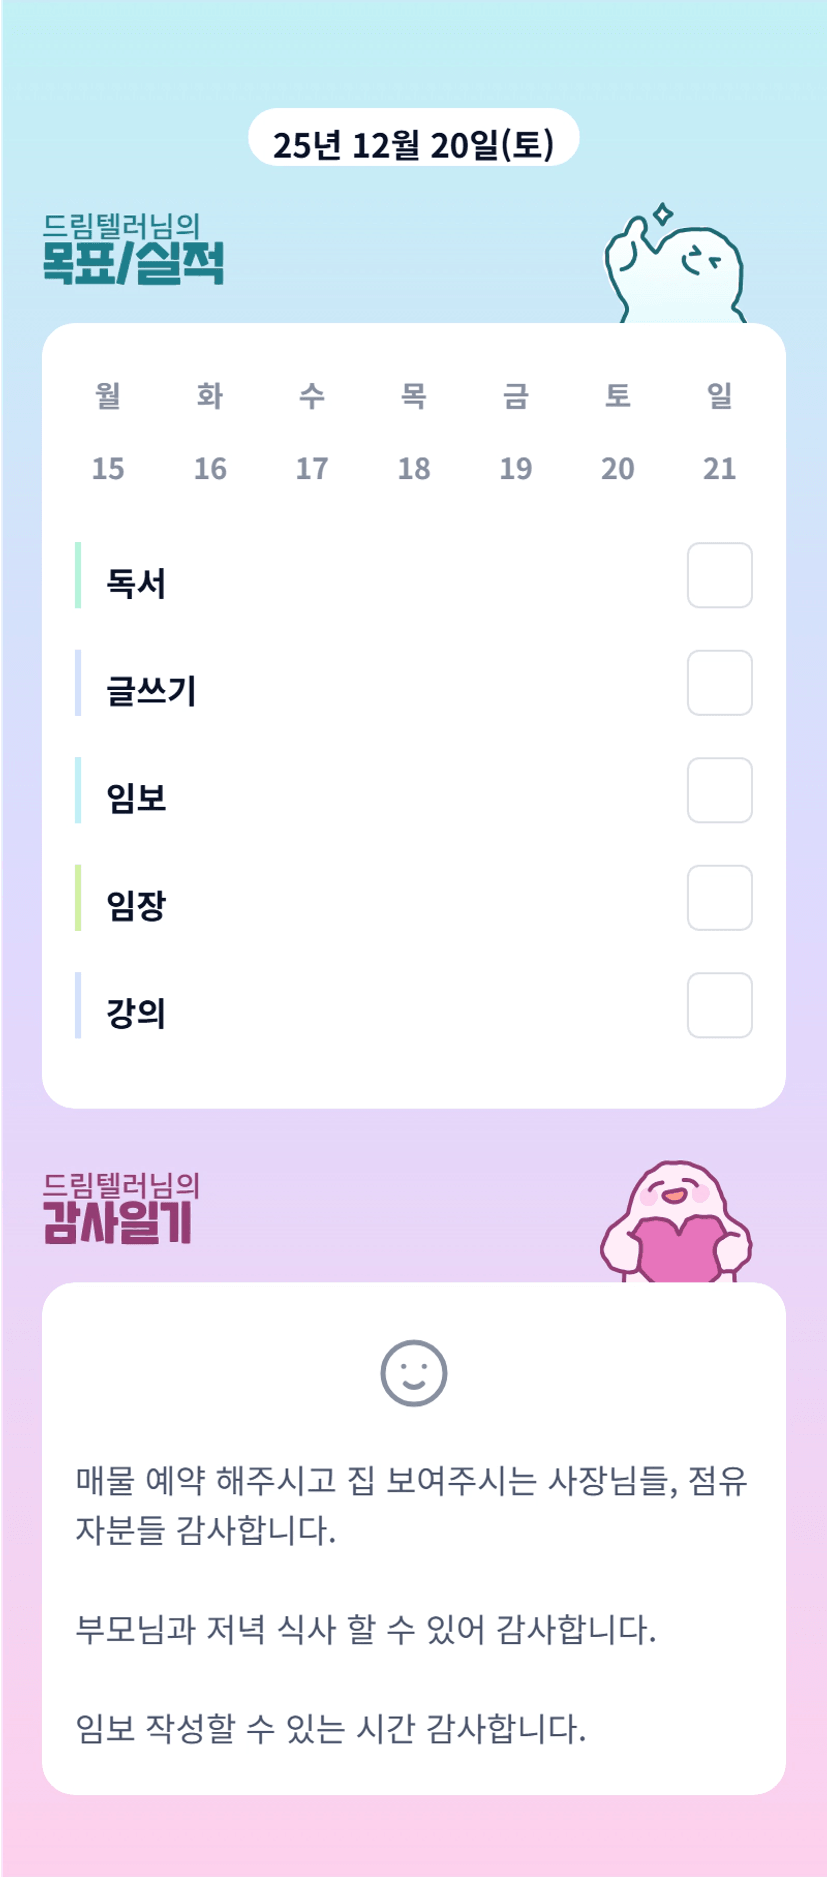The image size is (827, 1877).
Task: Tick the 강의 goal checkbox
Action: (719, 1005)
